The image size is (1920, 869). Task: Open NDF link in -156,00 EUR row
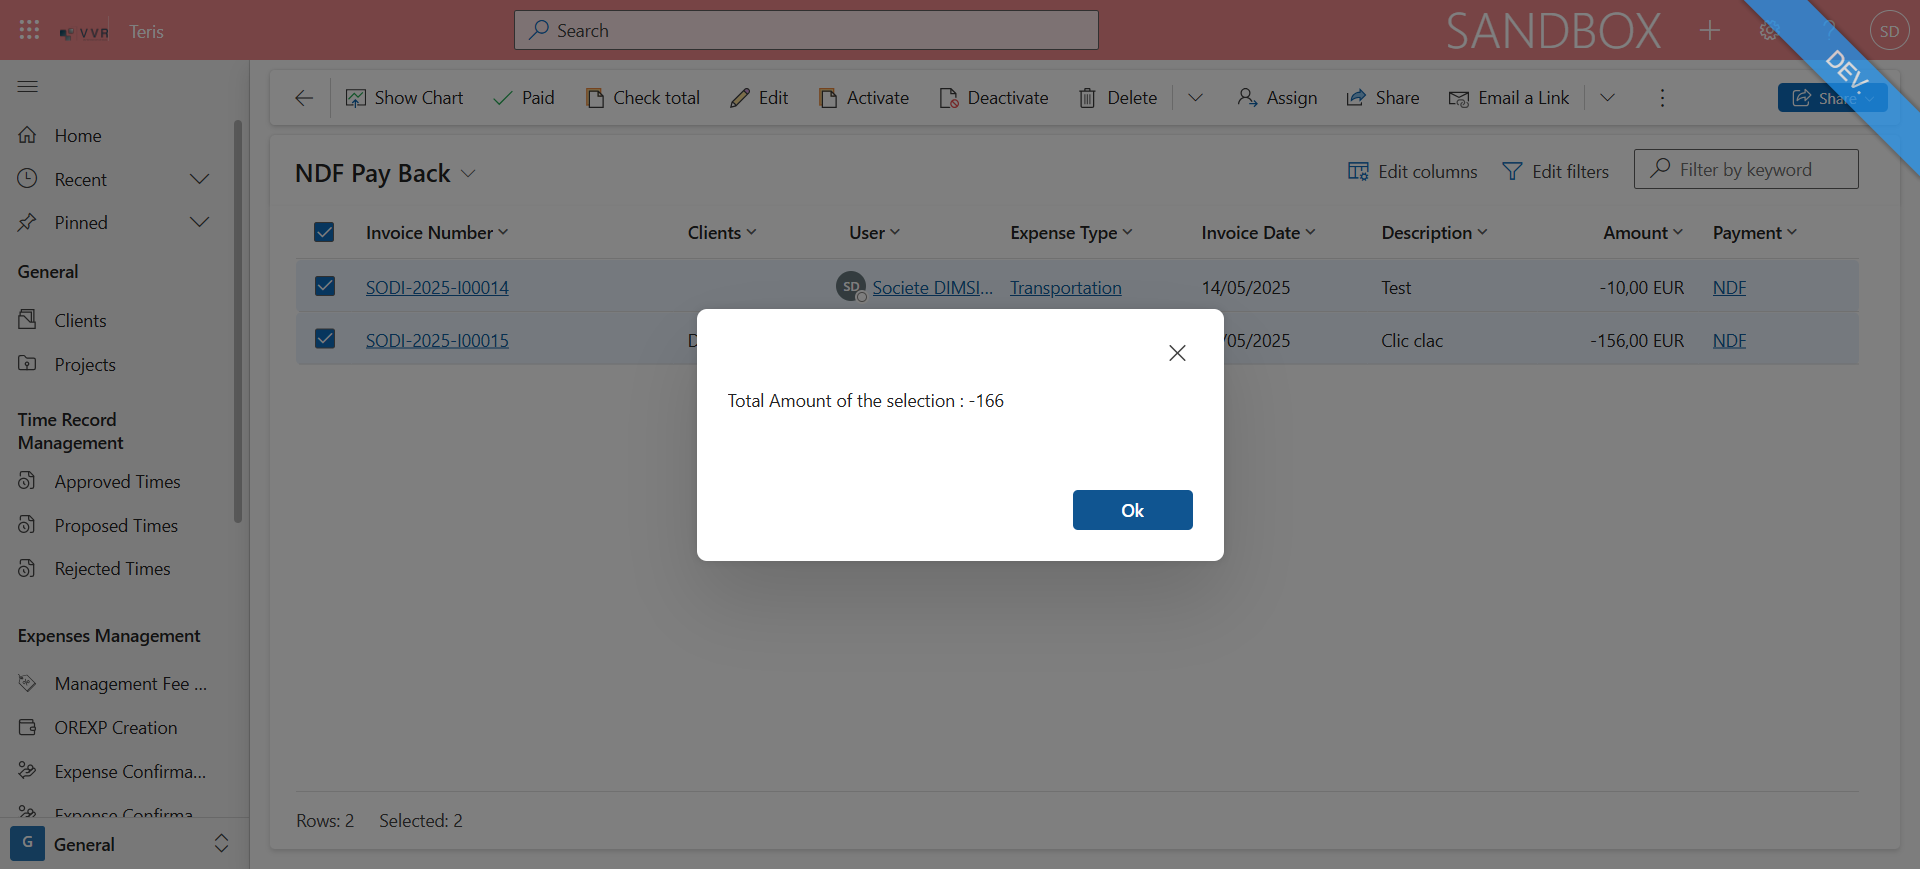1729,341
